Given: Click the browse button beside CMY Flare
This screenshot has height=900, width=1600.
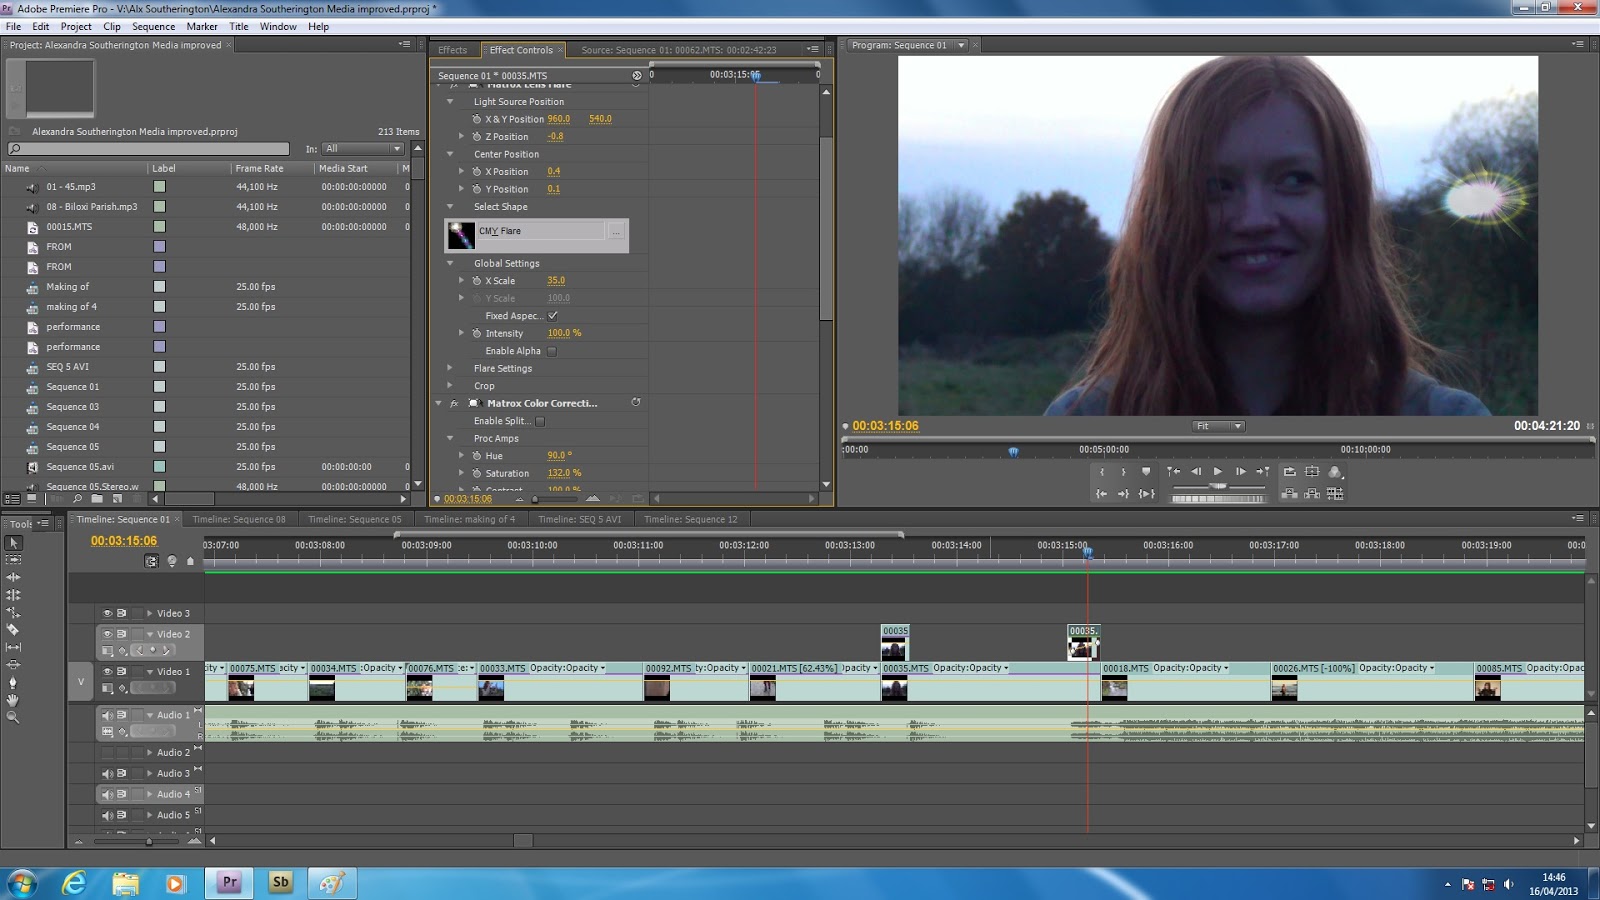Looking at the screenshot, I should coord(616,232).
